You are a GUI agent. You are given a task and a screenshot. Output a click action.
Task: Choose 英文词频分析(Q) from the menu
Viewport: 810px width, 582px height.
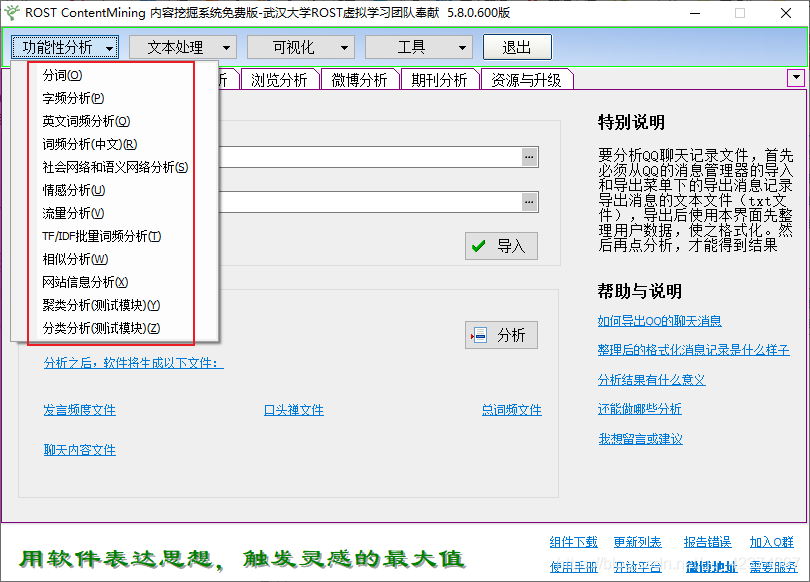tap(86, 121)
